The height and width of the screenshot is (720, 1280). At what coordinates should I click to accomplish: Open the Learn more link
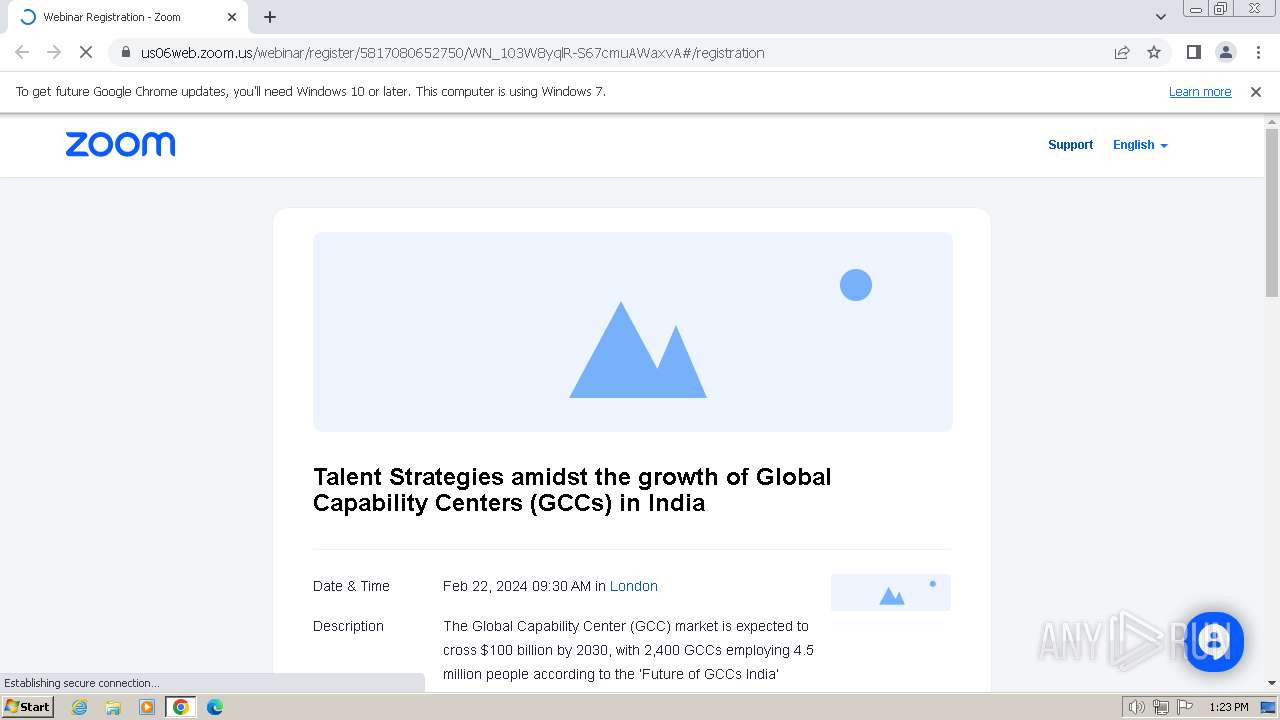pyautogui.click(x=1200, y=92)
